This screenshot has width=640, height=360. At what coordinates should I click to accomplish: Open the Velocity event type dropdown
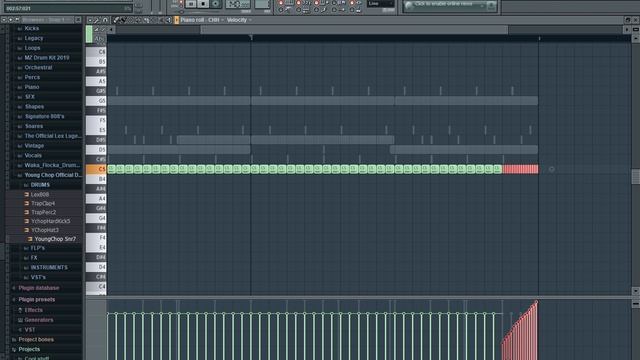coord(239,20)
